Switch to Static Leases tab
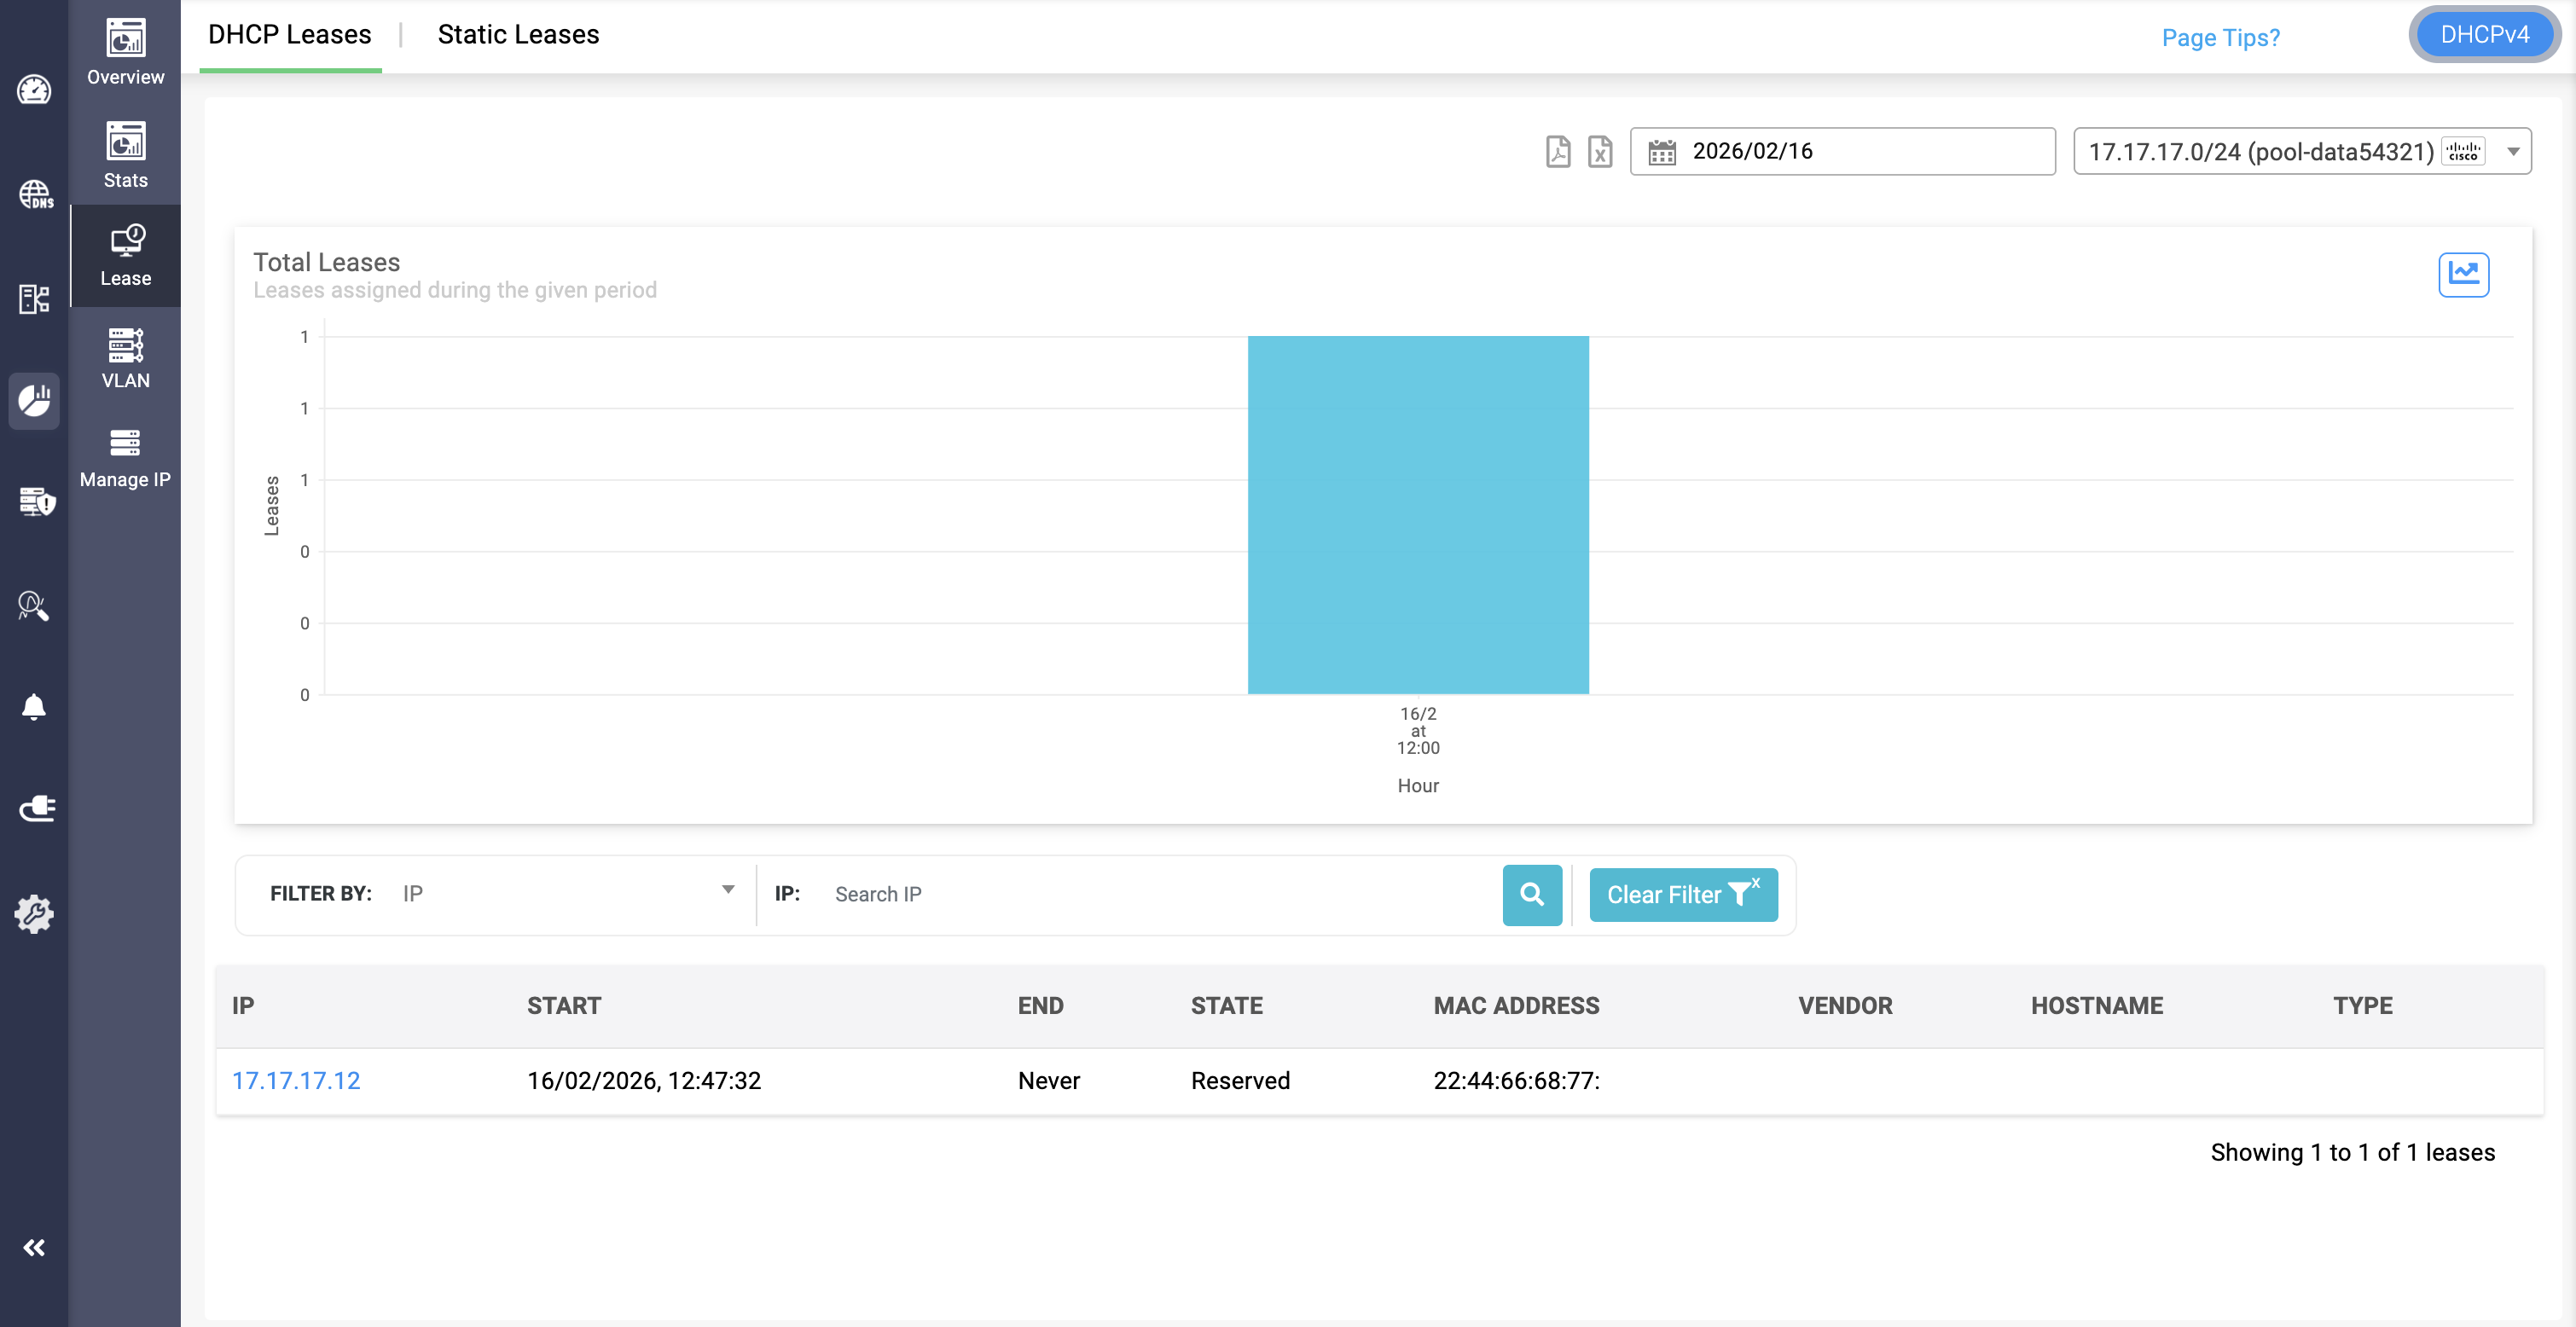Viewport: 2576px width, 1327px height. [x=518, y=35]
